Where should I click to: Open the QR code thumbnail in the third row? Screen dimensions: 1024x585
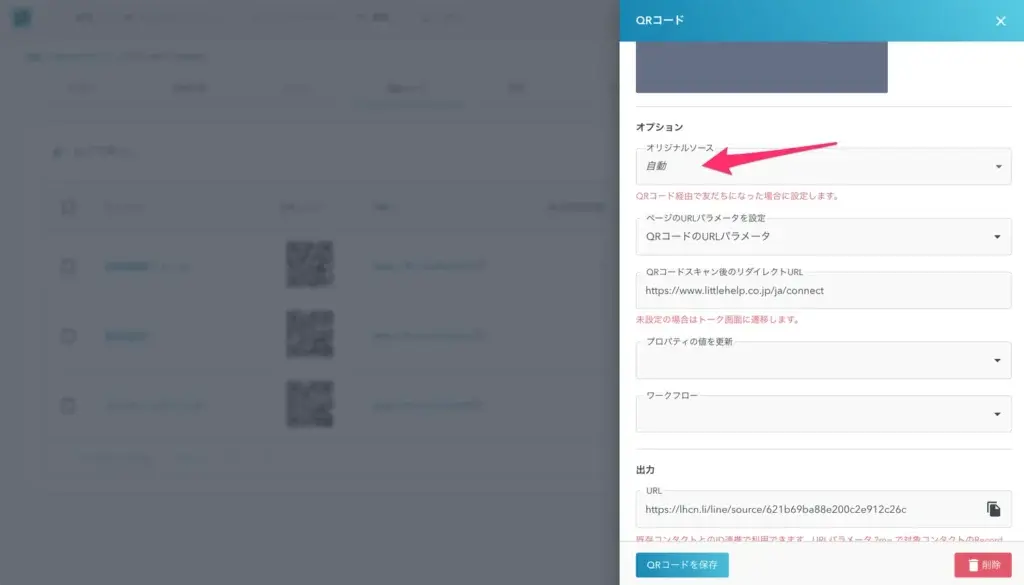click(309, 405)
